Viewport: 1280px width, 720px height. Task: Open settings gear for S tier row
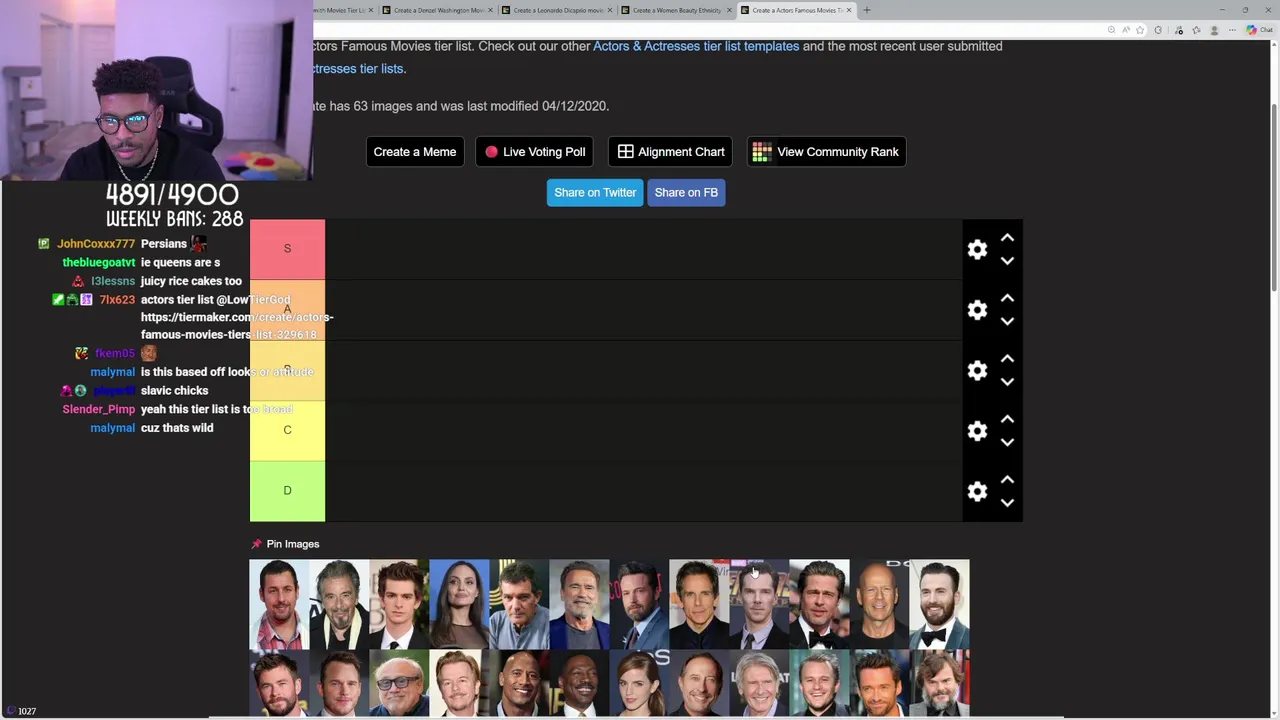pos(977,249)
